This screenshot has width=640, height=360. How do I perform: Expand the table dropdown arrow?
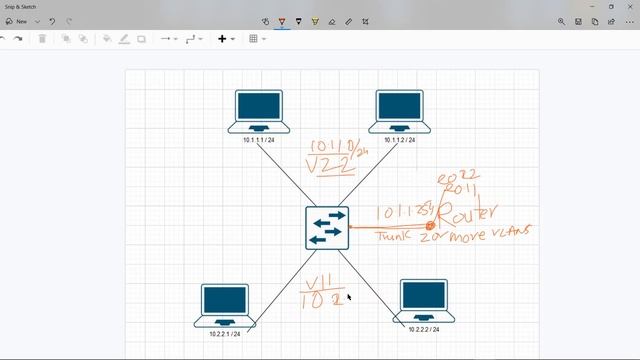[264, 39]
